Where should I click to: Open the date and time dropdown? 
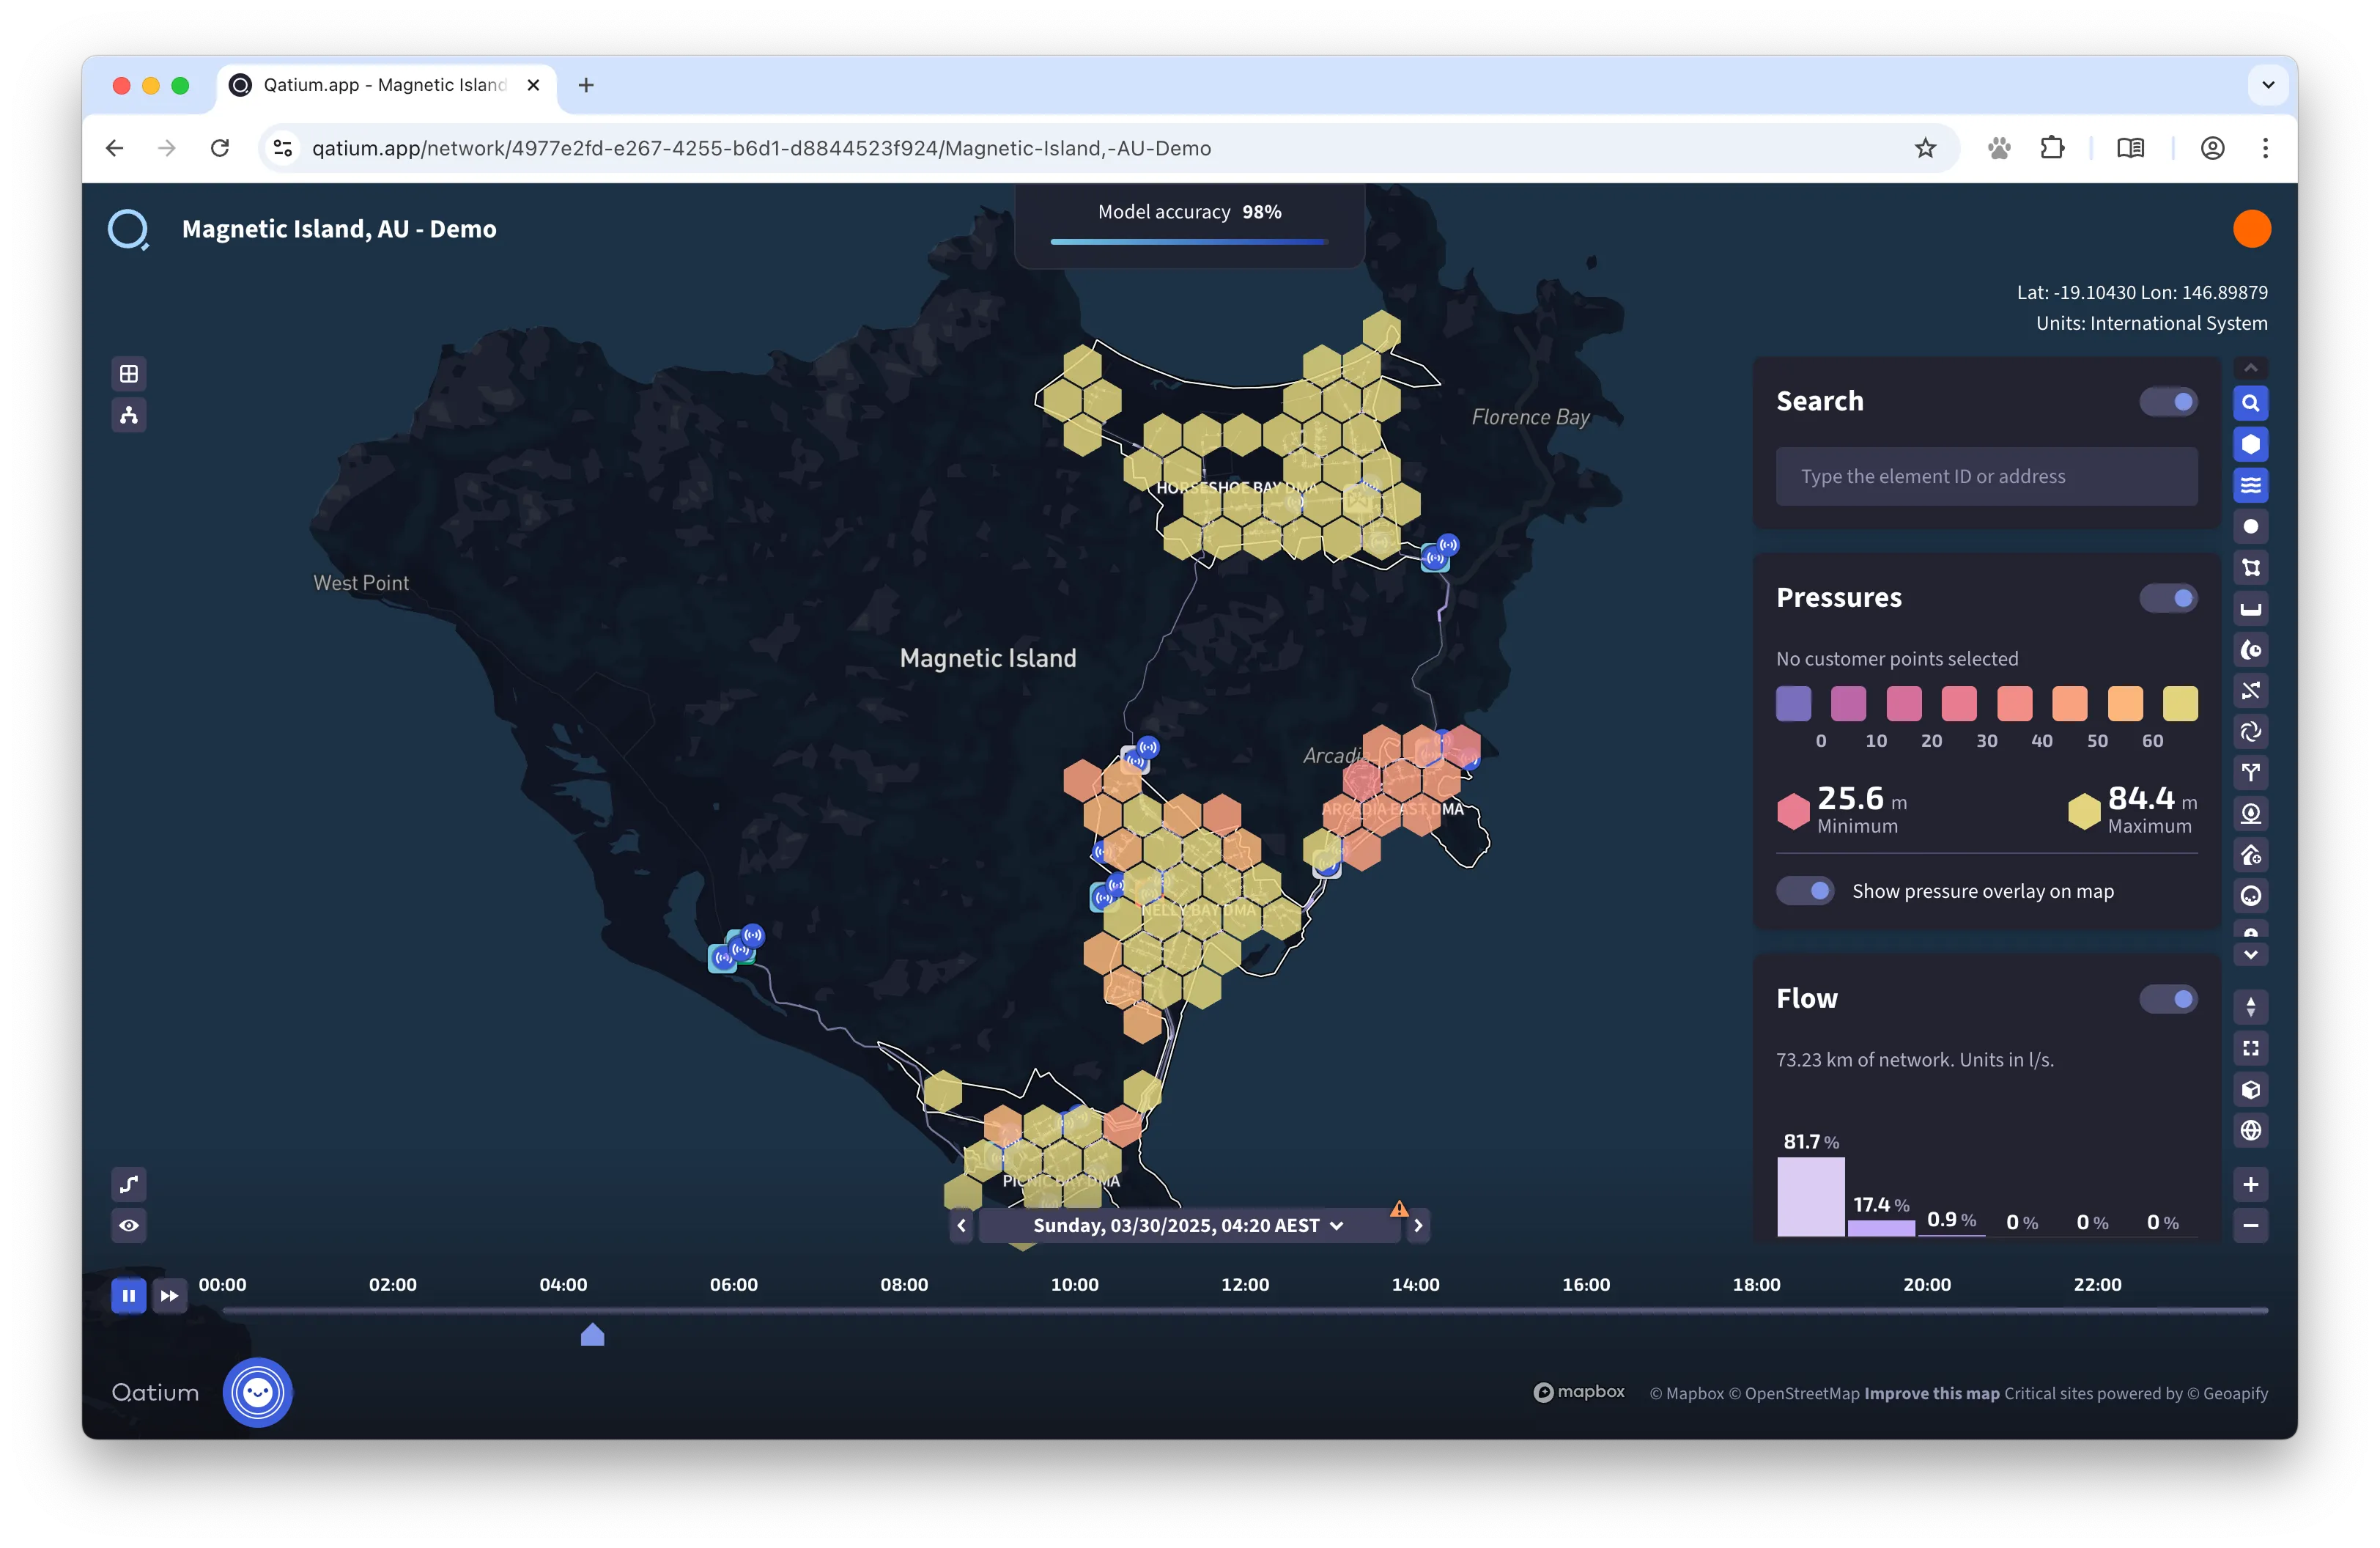click(1188, 1225)
